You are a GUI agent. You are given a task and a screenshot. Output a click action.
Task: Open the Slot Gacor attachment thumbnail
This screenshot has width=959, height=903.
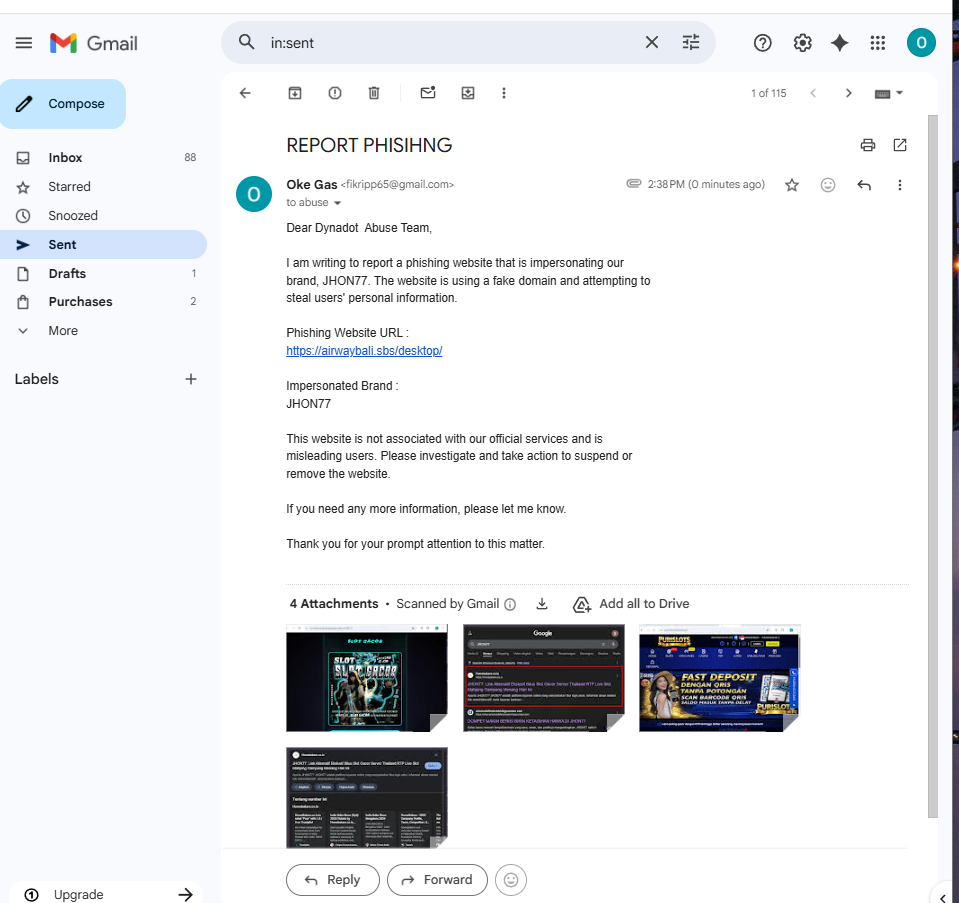367,678
